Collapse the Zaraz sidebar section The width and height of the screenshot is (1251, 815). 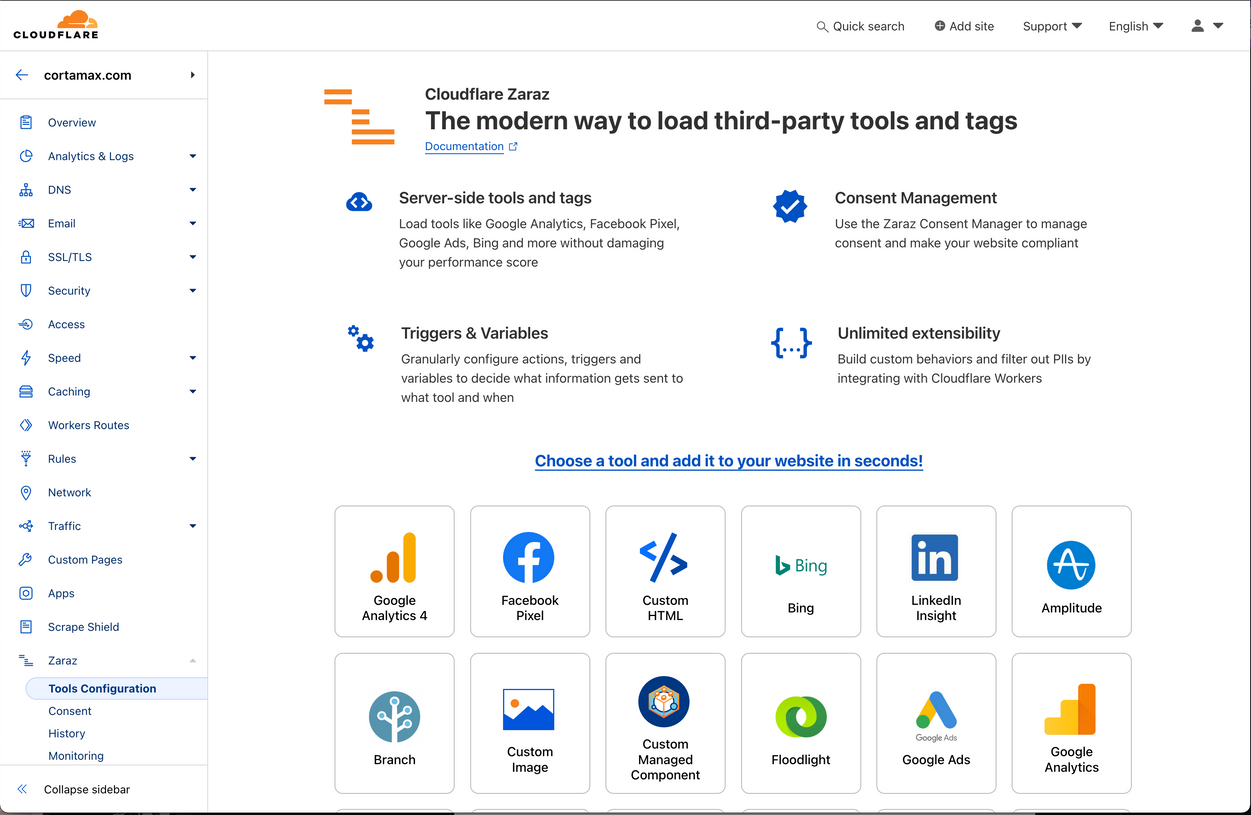(192, 661)
